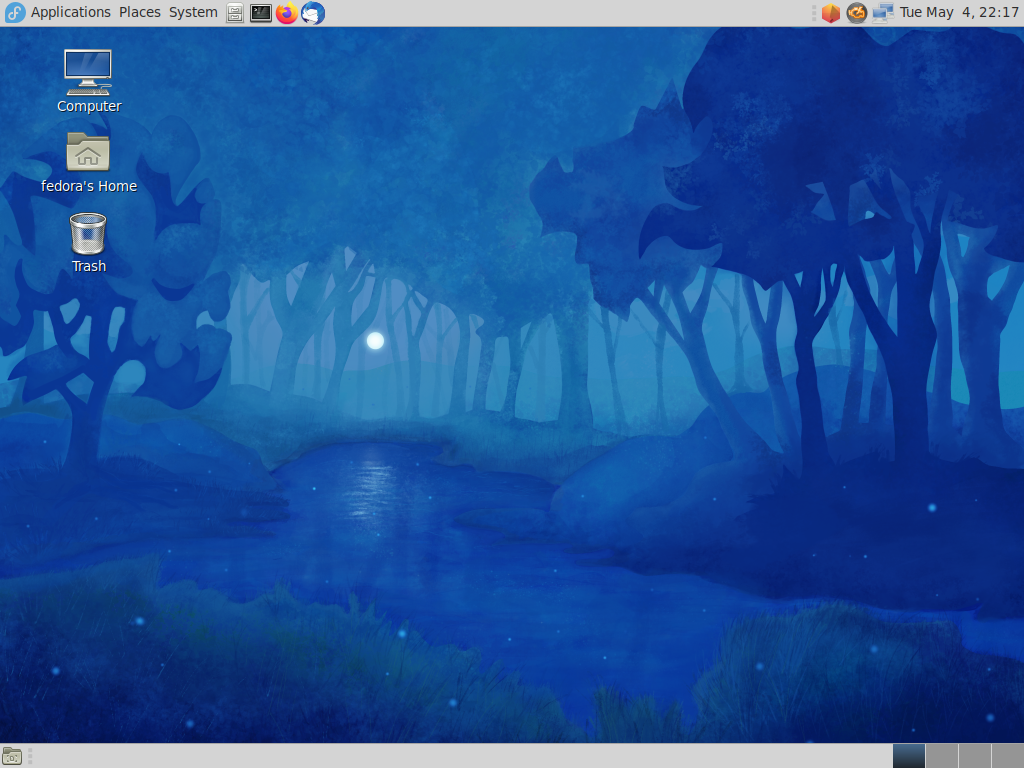Screen dimensions: 1024x768
Task: Switch to the second workspace
Action: 942,756
